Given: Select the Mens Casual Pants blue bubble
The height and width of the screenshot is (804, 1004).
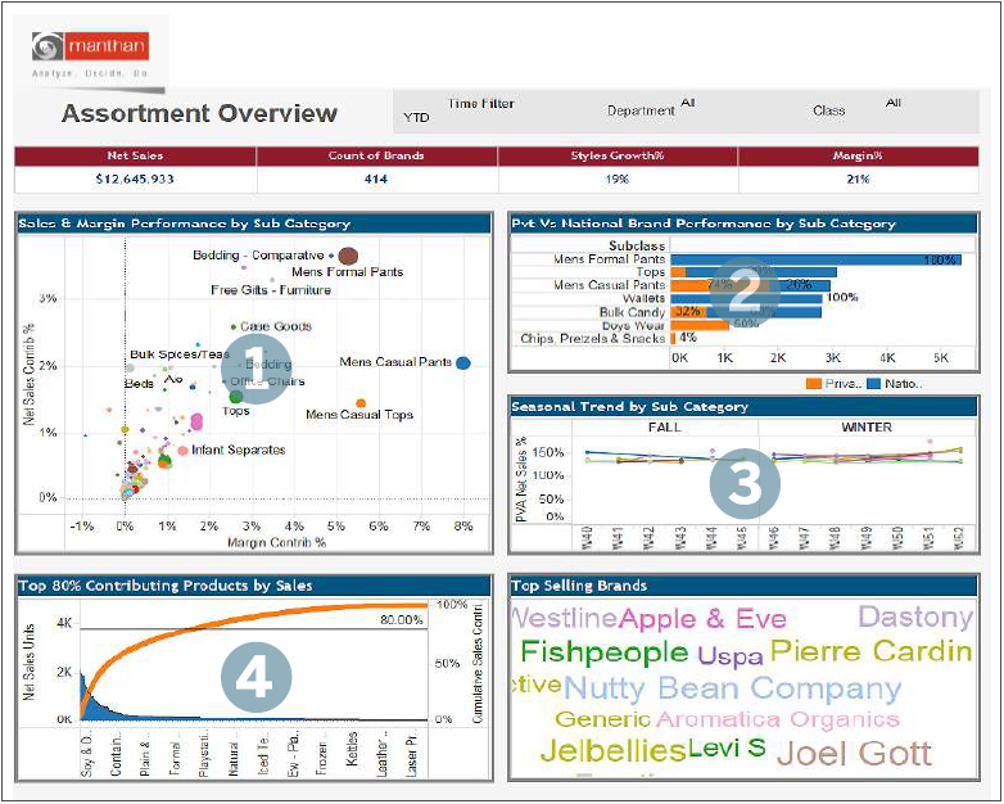Looking at the screenshot, I should click(x=463, y=363).
